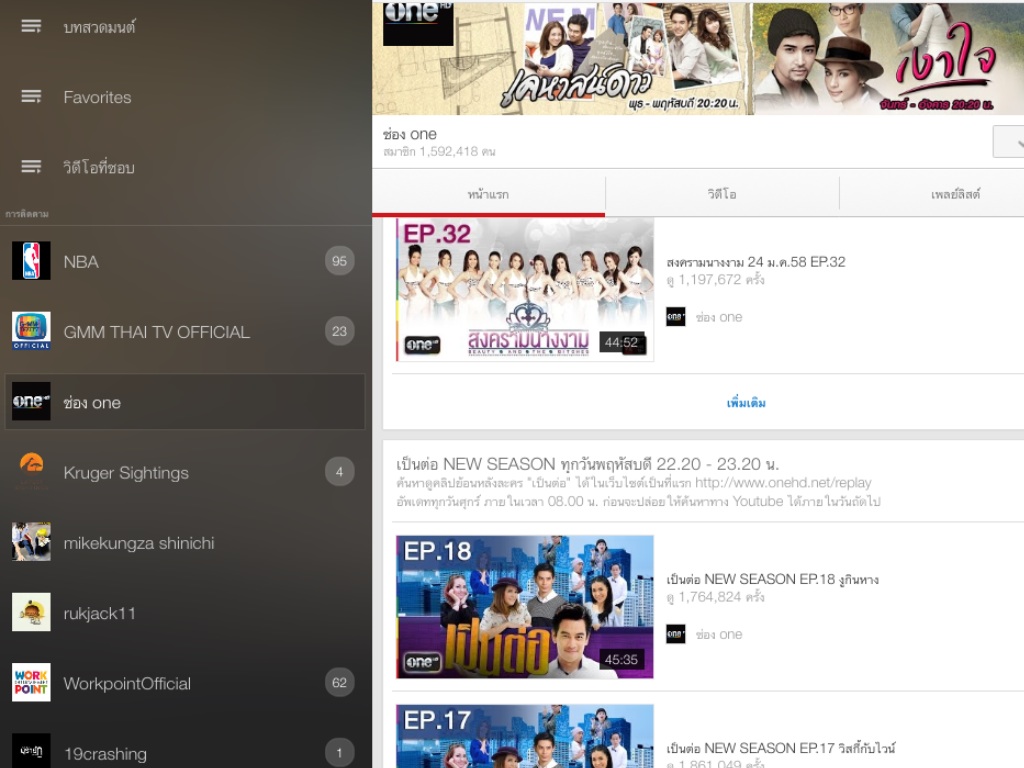Image resolution: width=1024 pixels, height=768 pixels.
Task: View NBA unread count badge 95
Action: pos(340,261)
